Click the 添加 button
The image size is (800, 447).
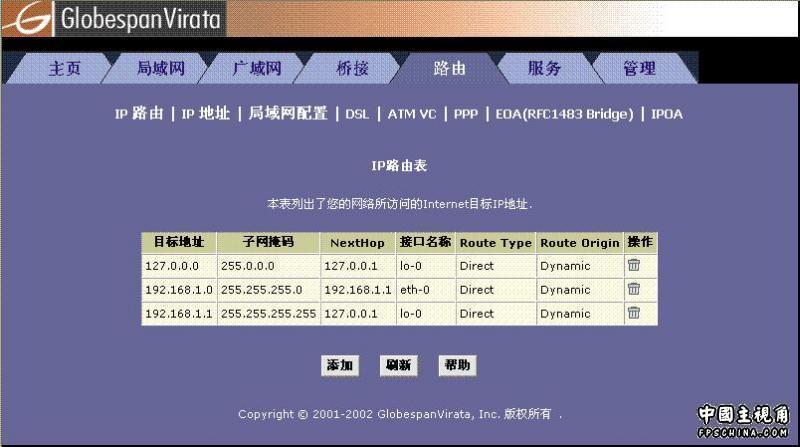(x=340, y=365)
